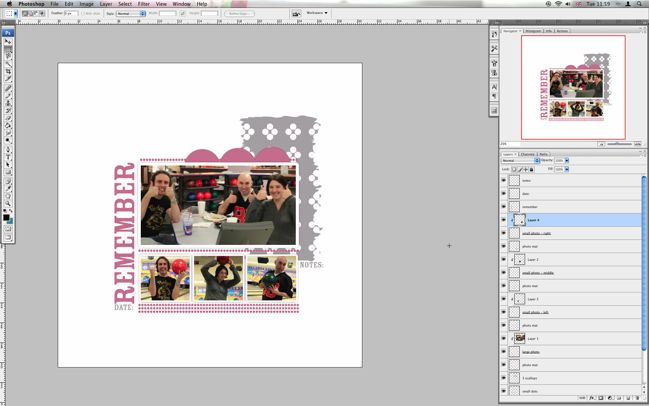This screenshot has width=649, height=406.
Task: Select the Eyedropper tool
Action: (8, 188)
